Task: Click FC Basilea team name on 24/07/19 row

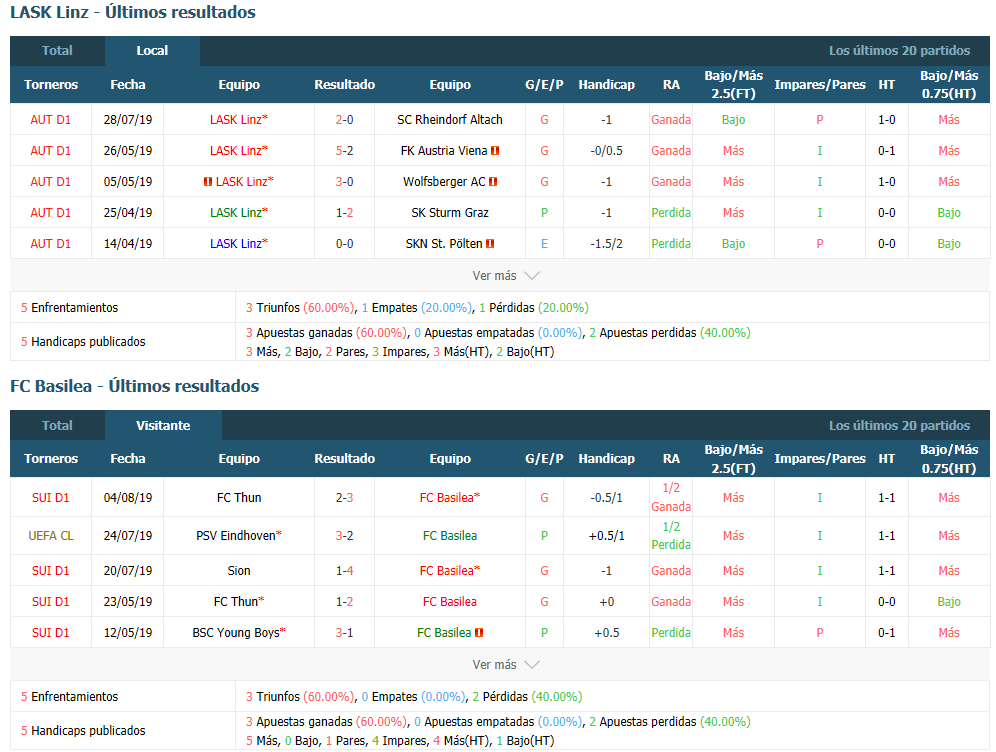Action: coord(450,535)
